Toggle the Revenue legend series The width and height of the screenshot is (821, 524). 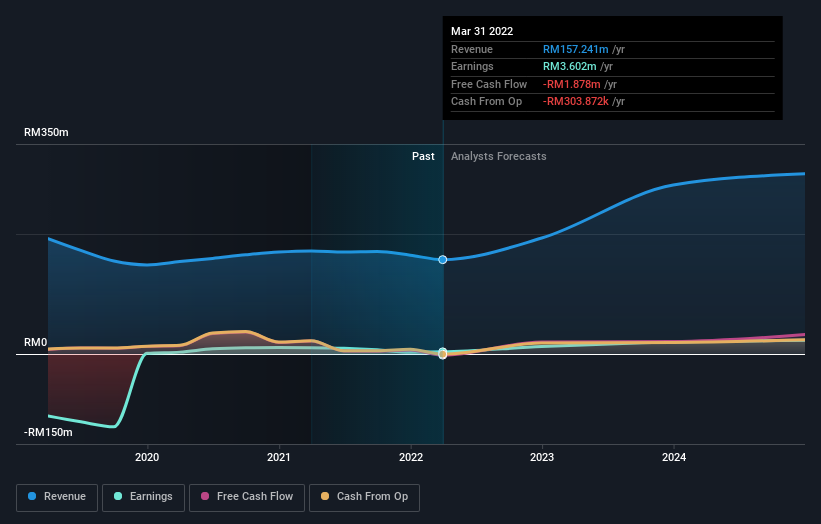57,497
